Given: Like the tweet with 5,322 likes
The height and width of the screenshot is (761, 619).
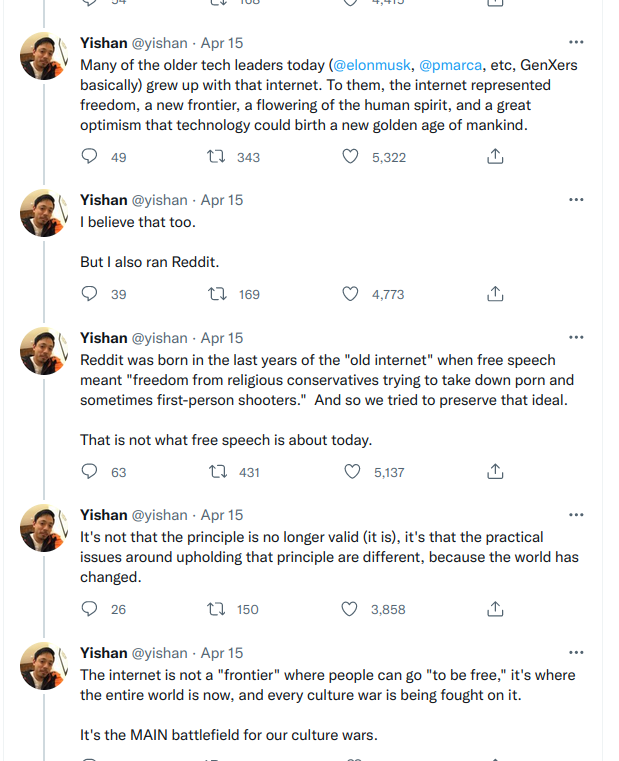Looking at the screenshot, I should pos(350,156).
